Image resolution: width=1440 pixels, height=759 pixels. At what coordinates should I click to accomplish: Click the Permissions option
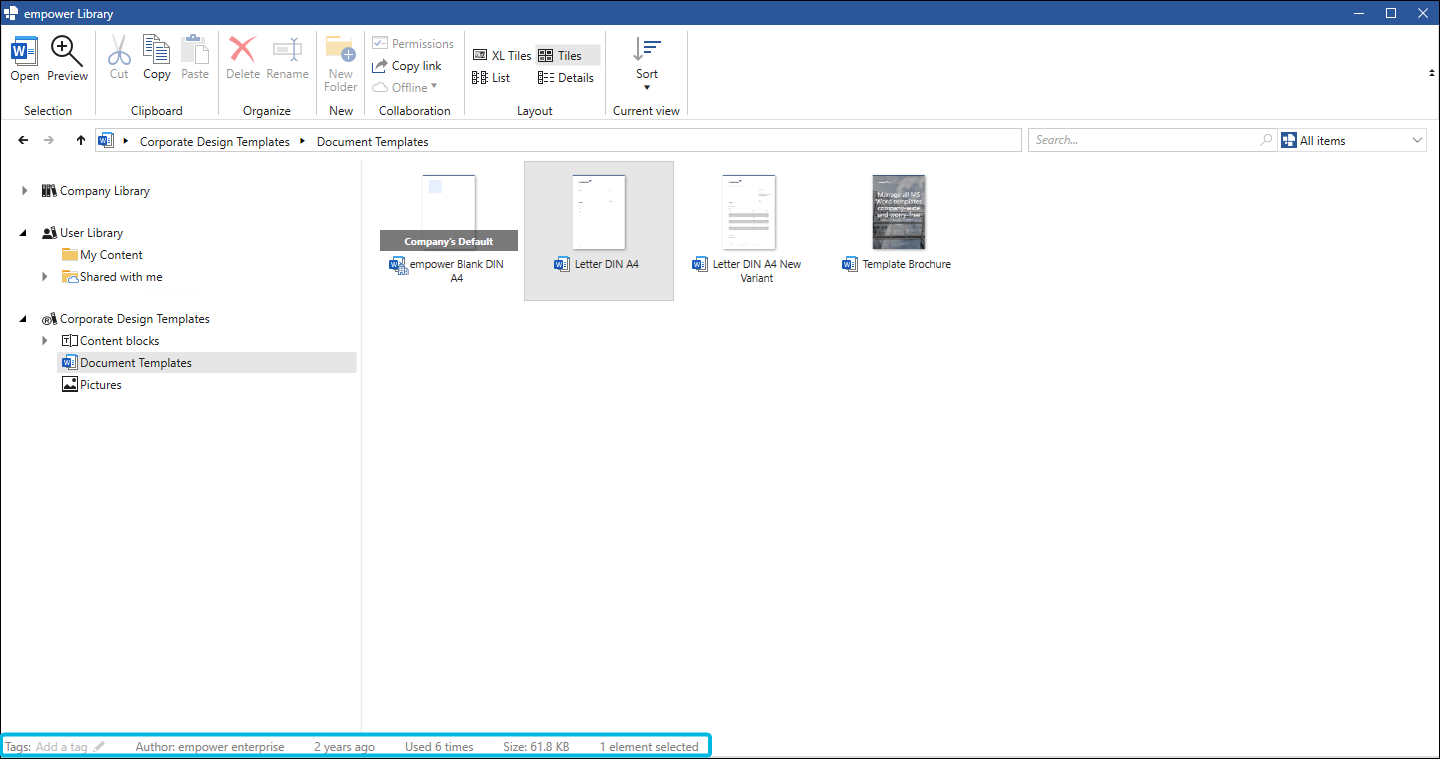(413, 44)
